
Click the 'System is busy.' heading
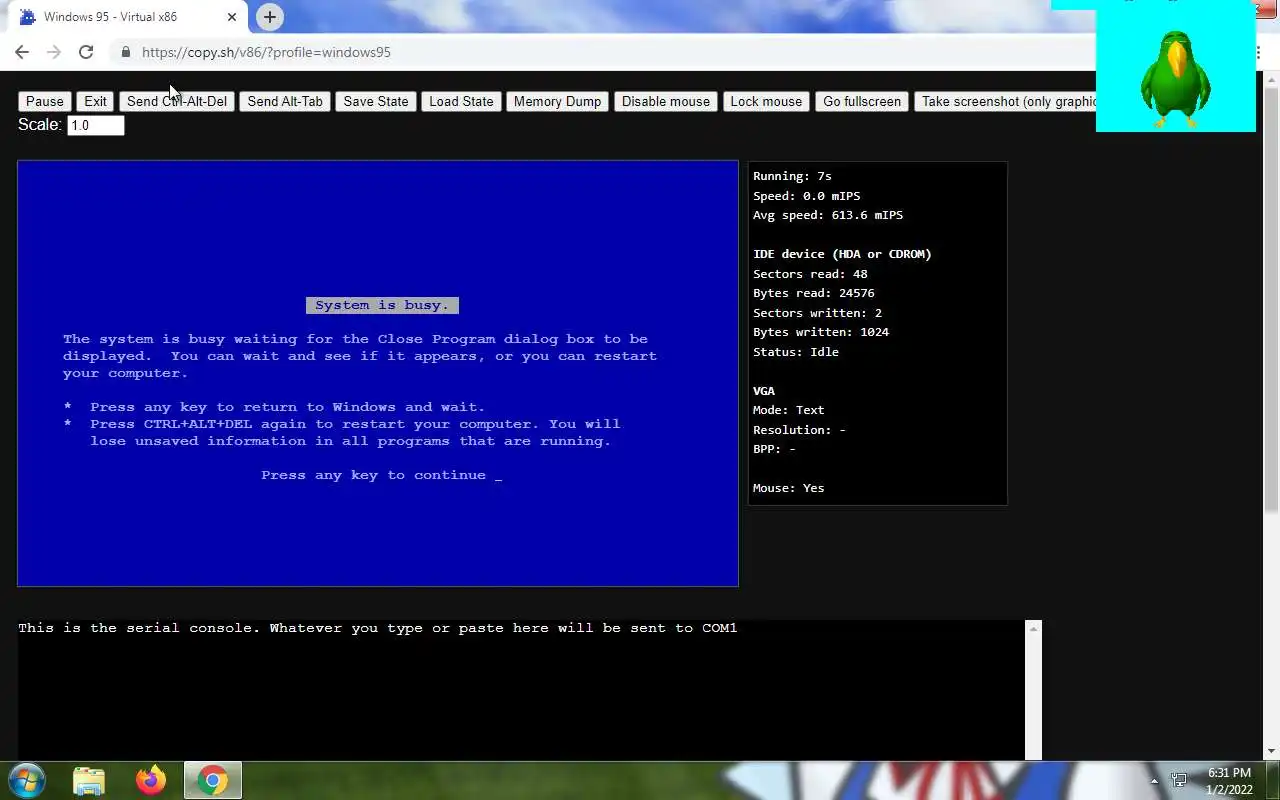(382, 305)
